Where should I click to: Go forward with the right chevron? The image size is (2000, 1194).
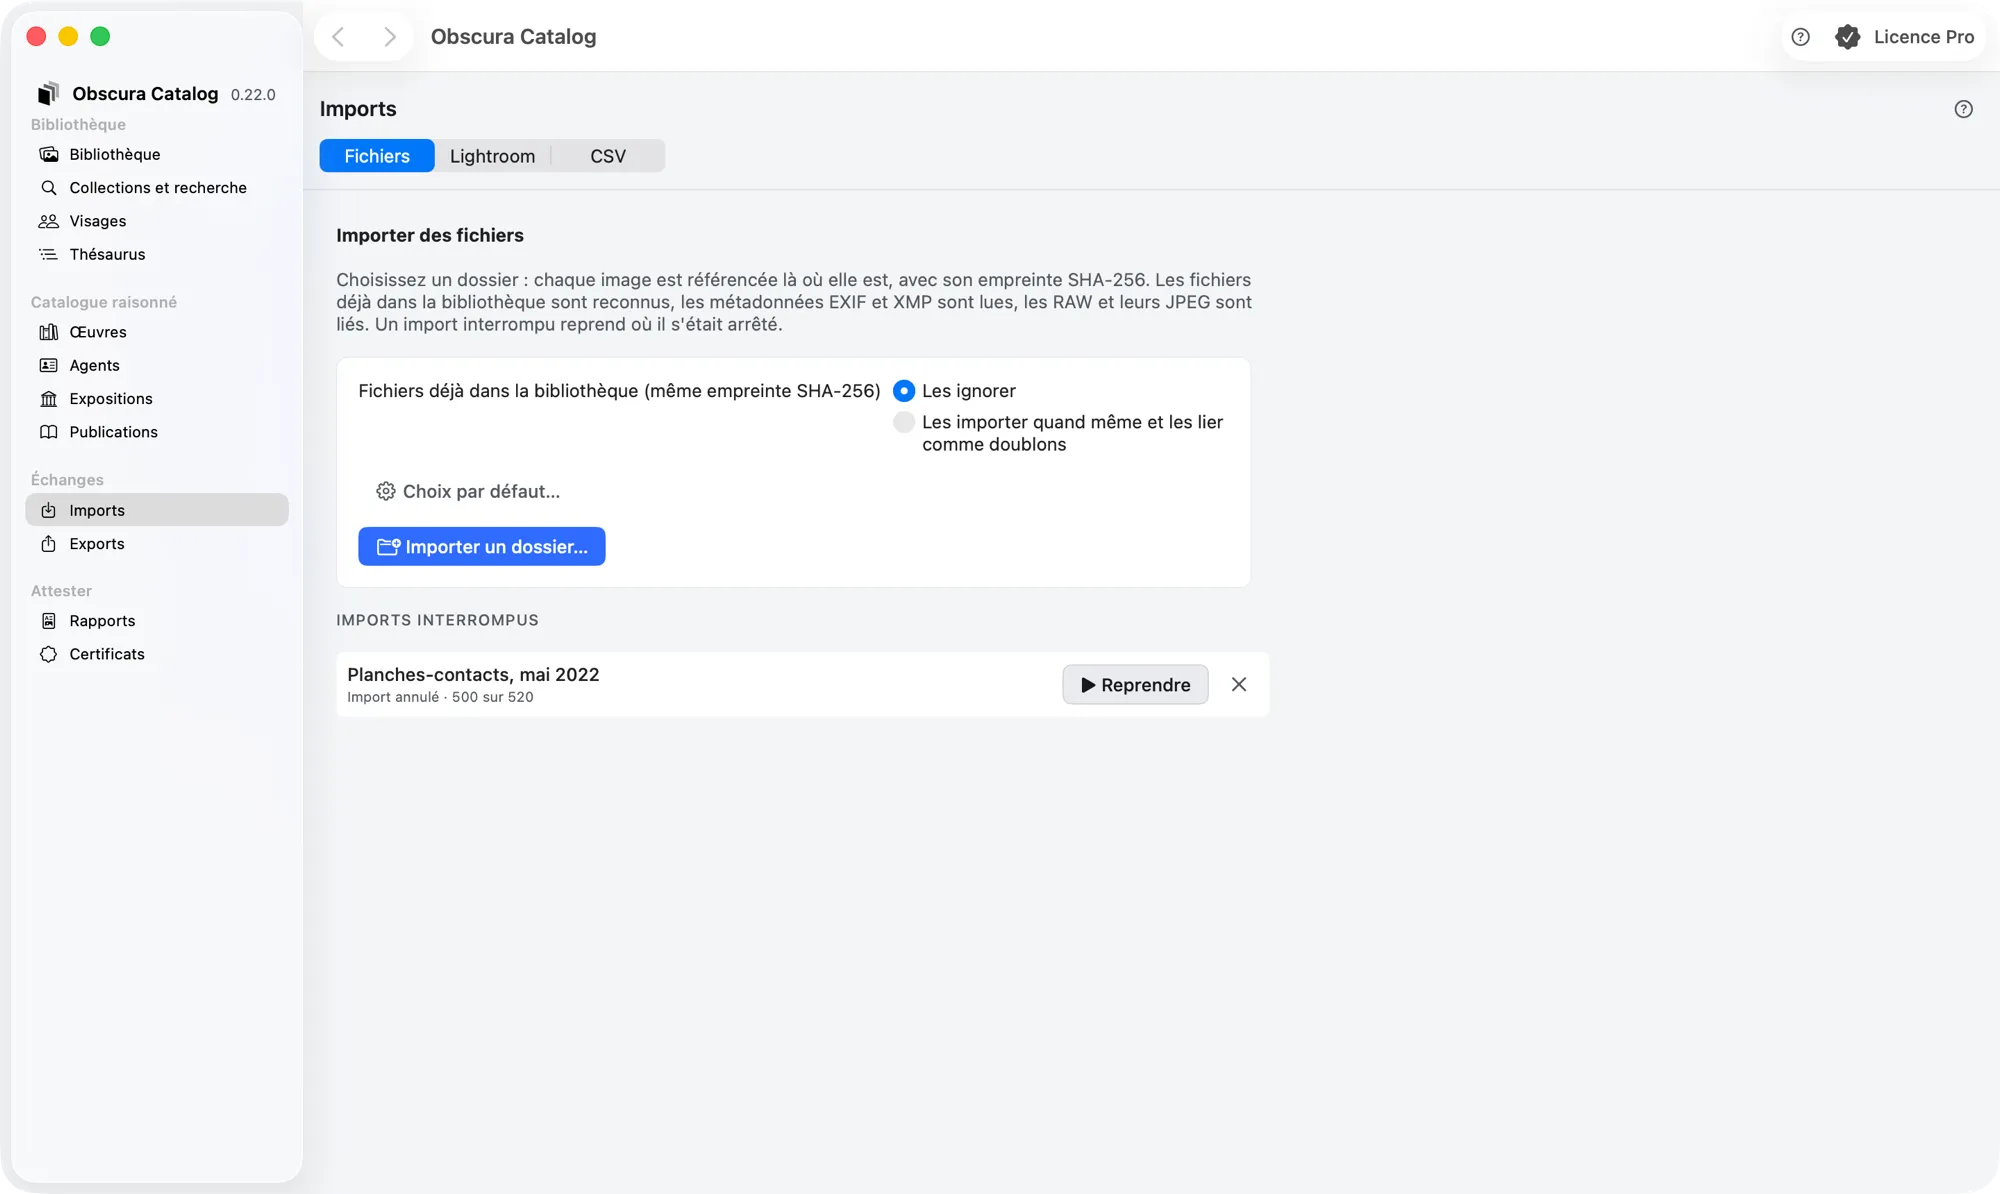pos(390,37)
